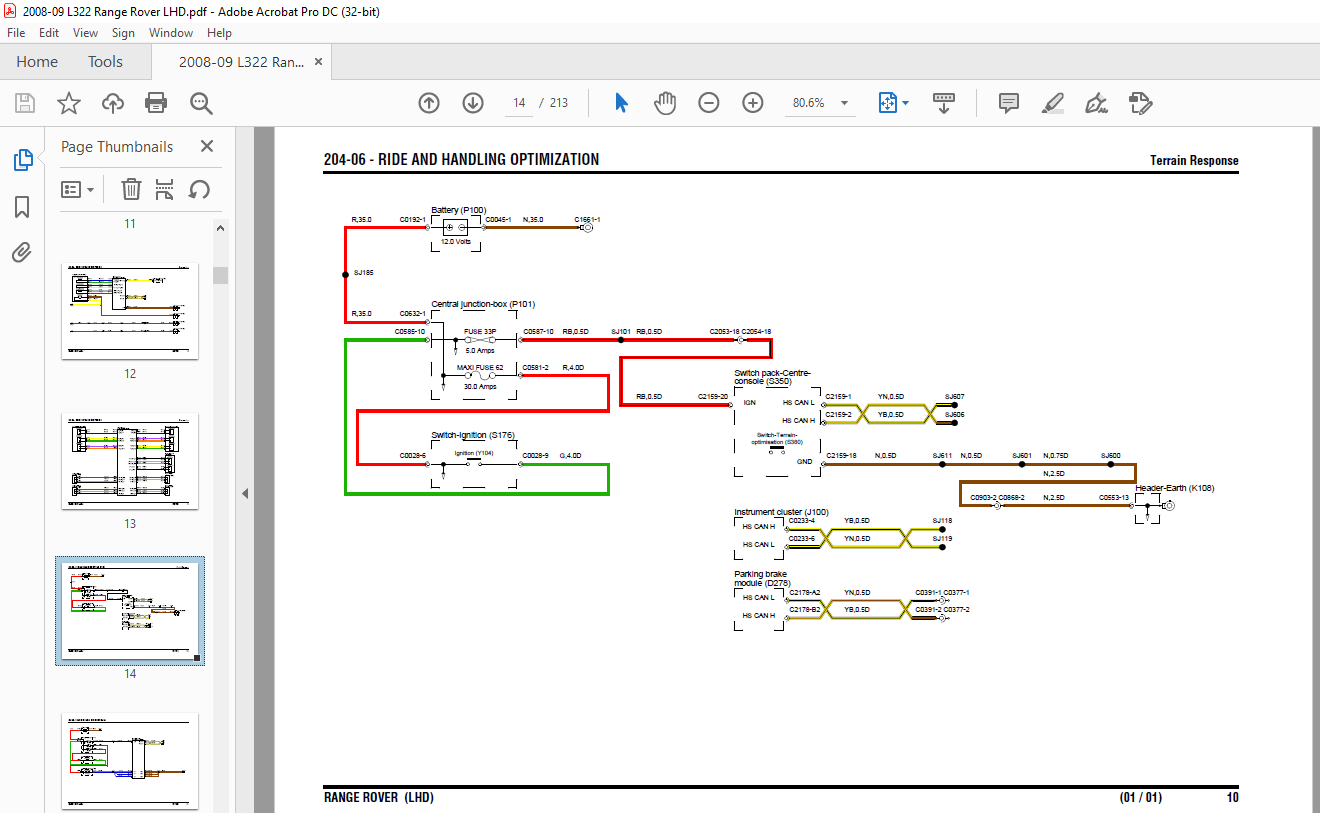The width and height of the screenshot is (1320, 813).
Task: Switch to the Tools tab
Action: 105,62
